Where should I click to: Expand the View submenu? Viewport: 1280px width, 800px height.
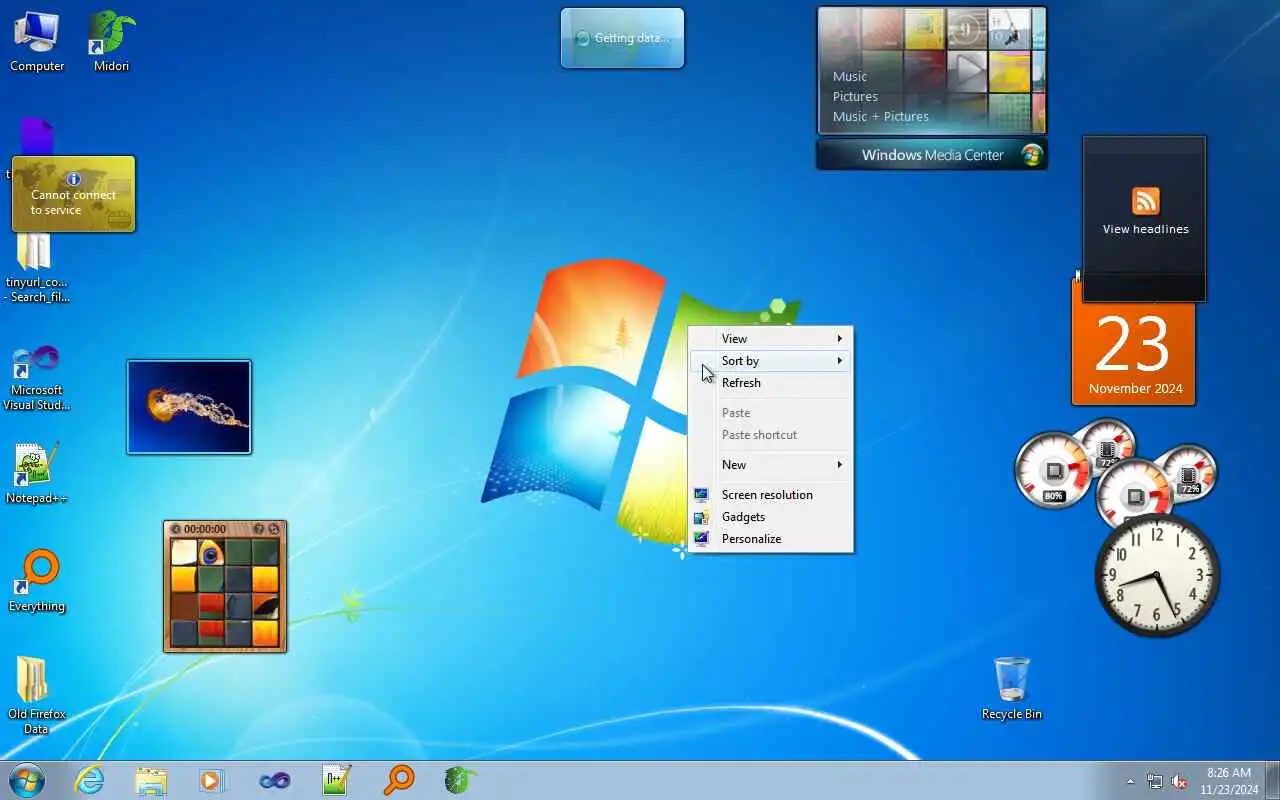(x=771, y=338)
